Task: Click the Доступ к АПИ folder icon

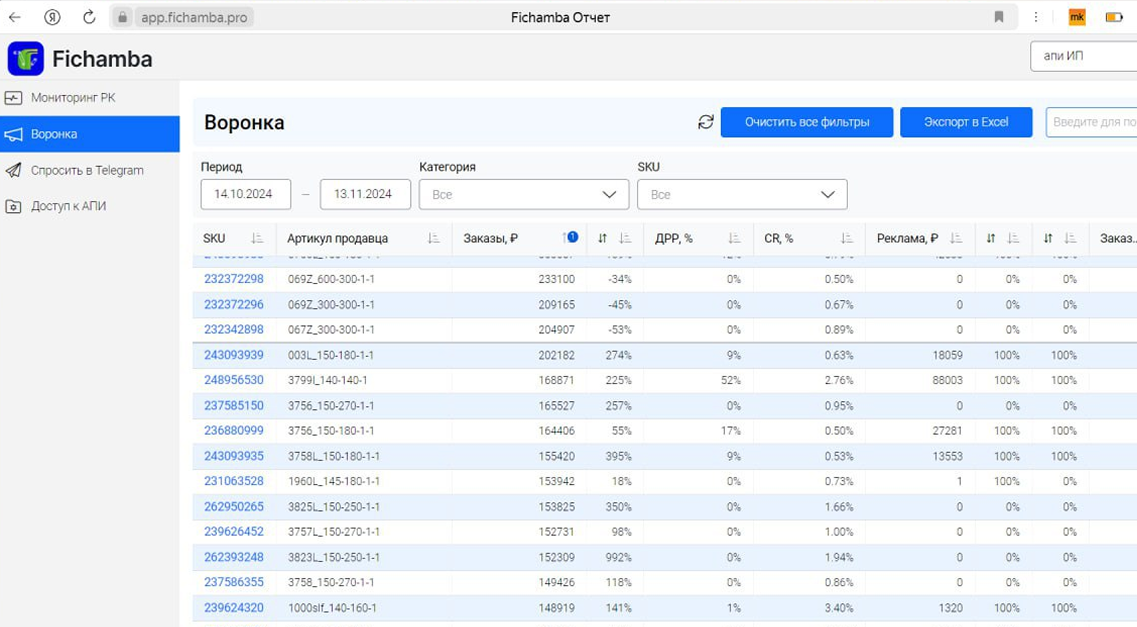Action: pyautogui.click(x=13, y=207)
